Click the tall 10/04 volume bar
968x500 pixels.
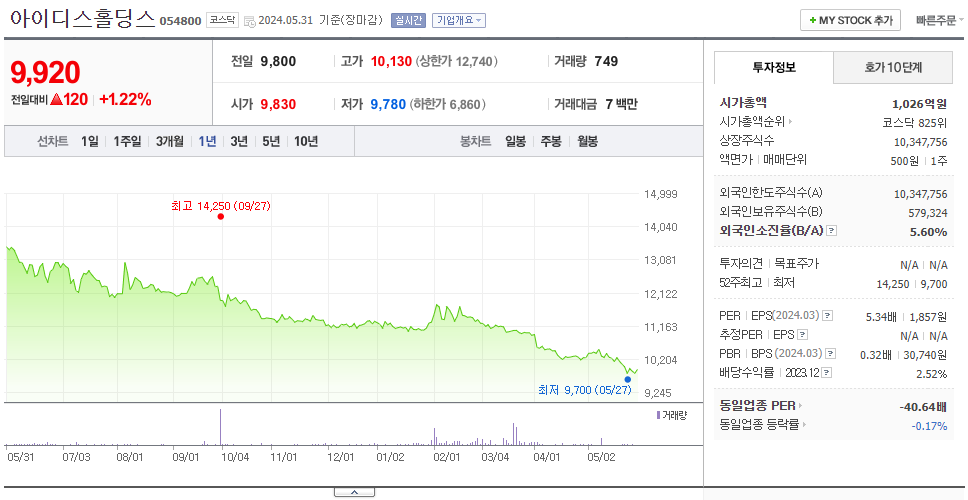pyautogui.click(x=220, y=427)
